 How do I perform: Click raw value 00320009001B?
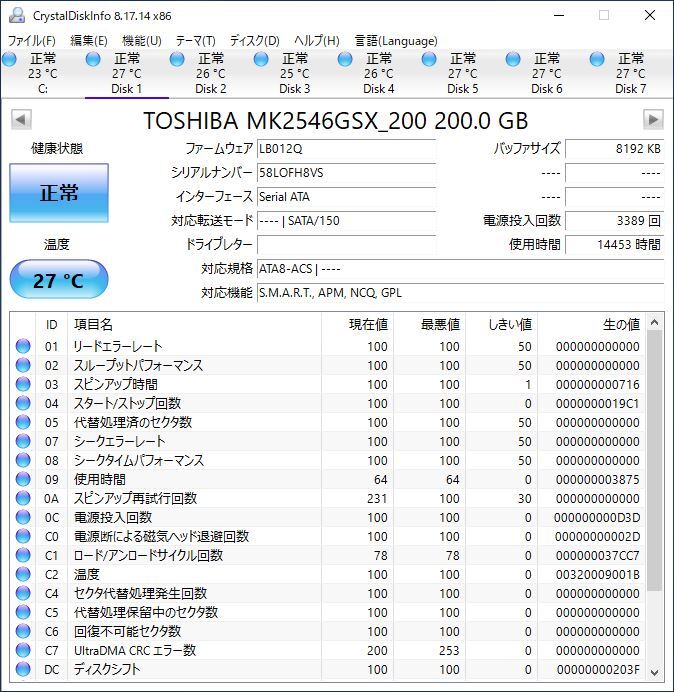pyautogui.click(x=598, y=575)
